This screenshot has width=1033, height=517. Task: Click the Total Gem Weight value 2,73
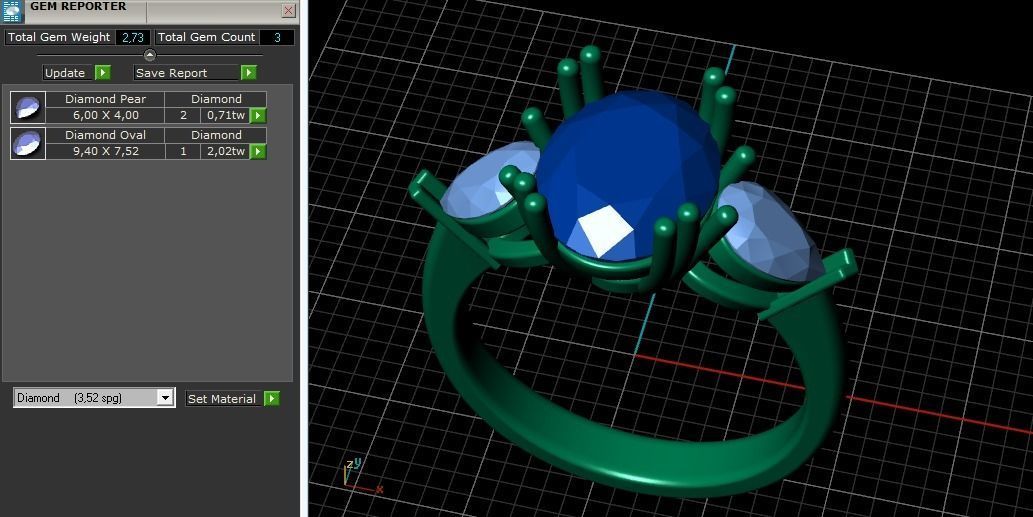point(132,38)
